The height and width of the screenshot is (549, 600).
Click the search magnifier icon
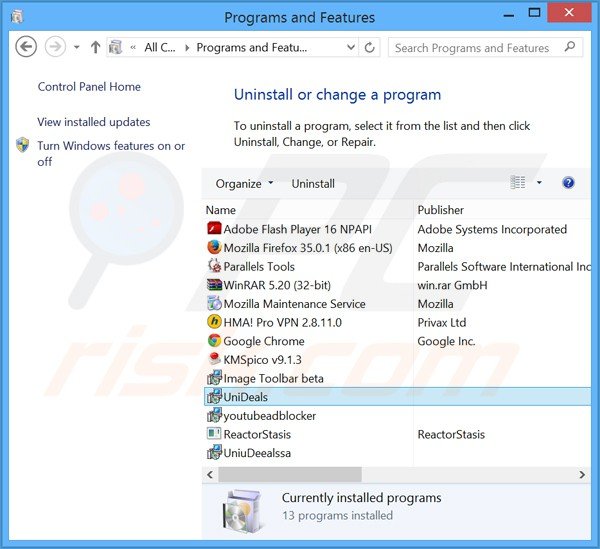click(570, 47)
